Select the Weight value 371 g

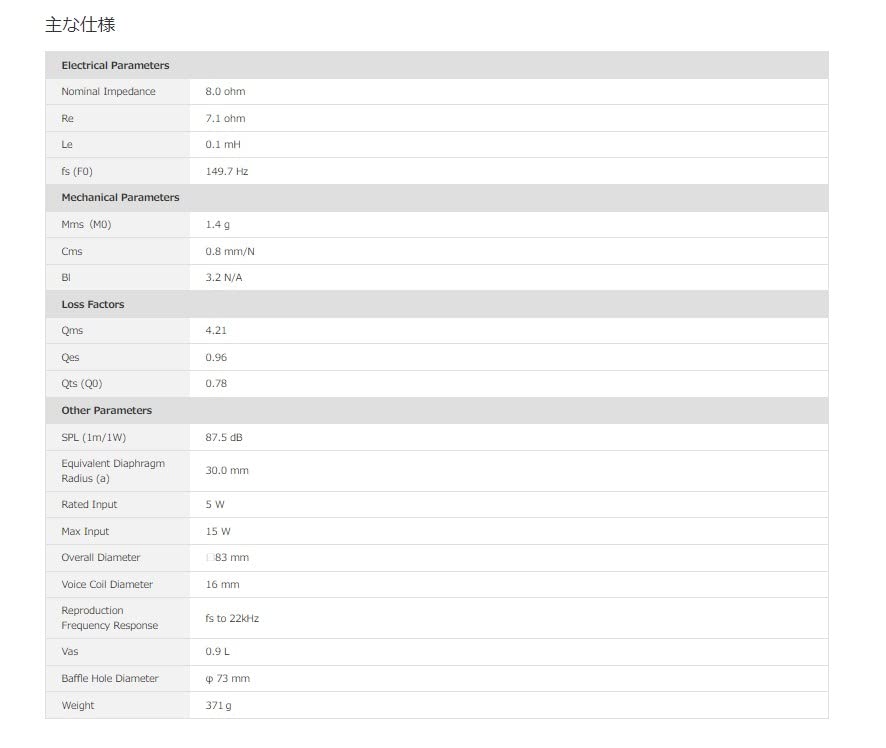point(218,705)
